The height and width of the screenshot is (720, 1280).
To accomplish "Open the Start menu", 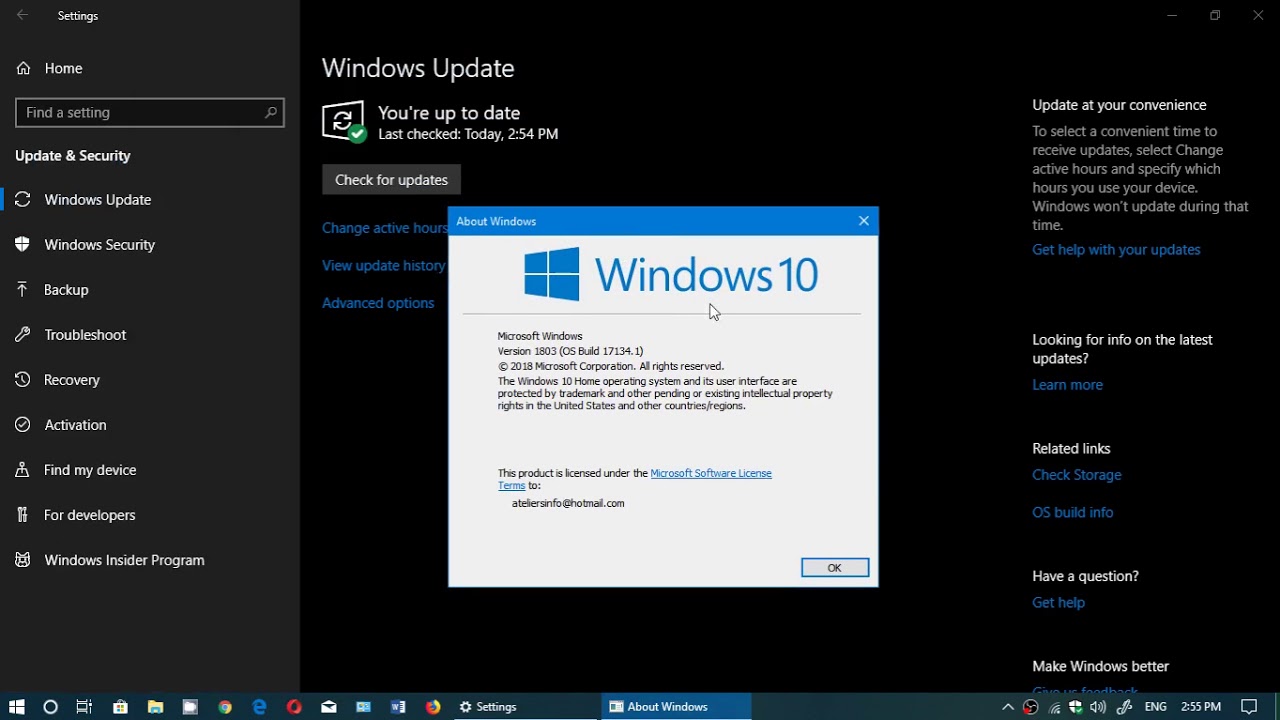I will 16,707.
